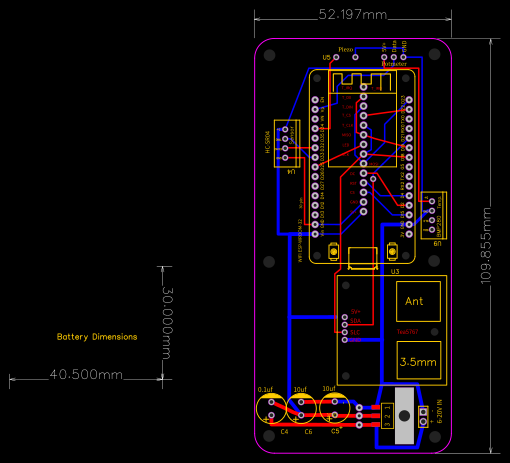Click the right ESP32 push button footprint
This screenshot has width=510, height=463.
coord(392,251)
